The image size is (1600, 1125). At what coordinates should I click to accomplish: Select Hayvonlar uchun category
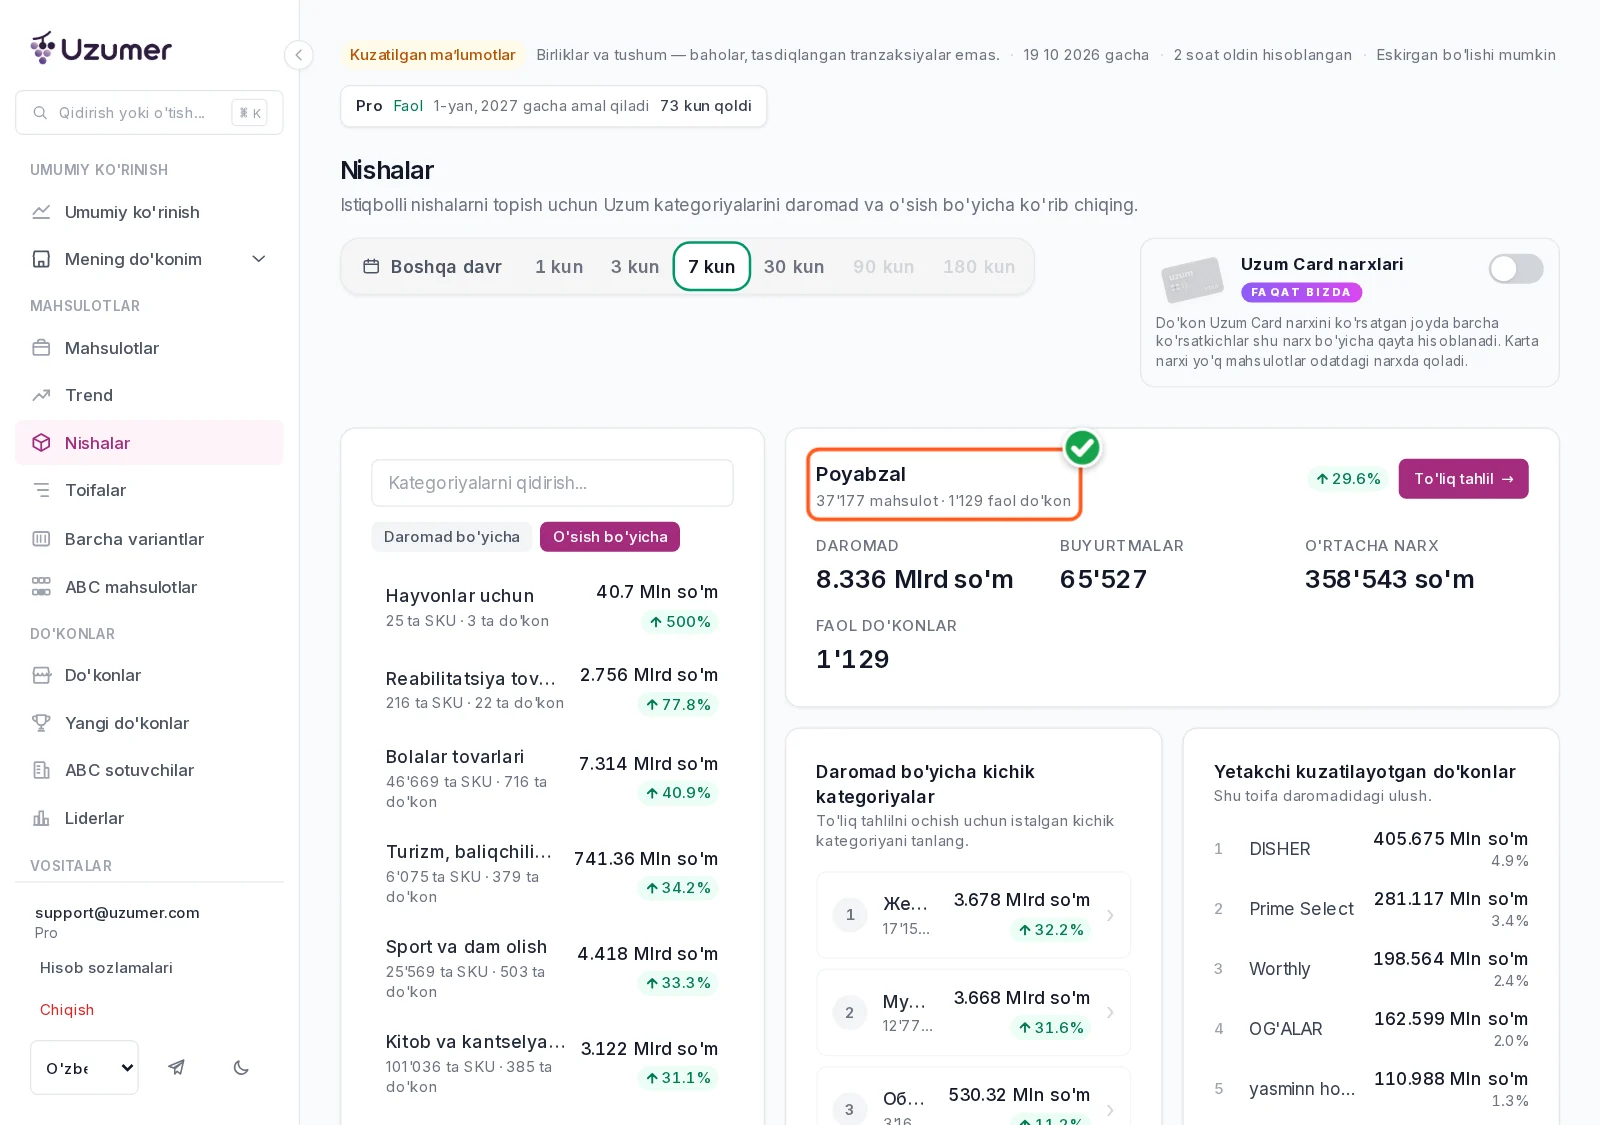[x=552, y=607]
